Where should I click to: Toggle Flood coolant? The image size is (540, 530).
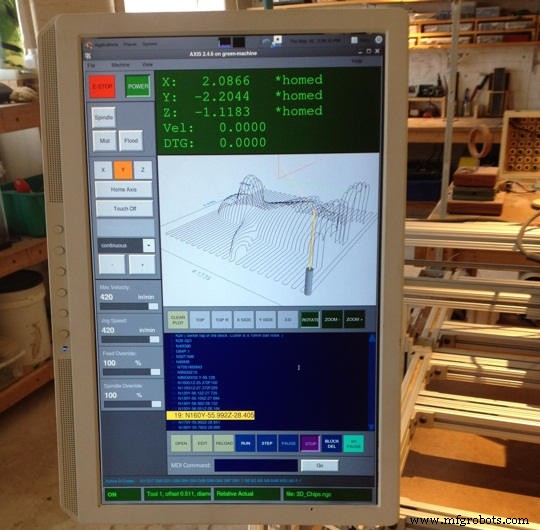point(131,141)
